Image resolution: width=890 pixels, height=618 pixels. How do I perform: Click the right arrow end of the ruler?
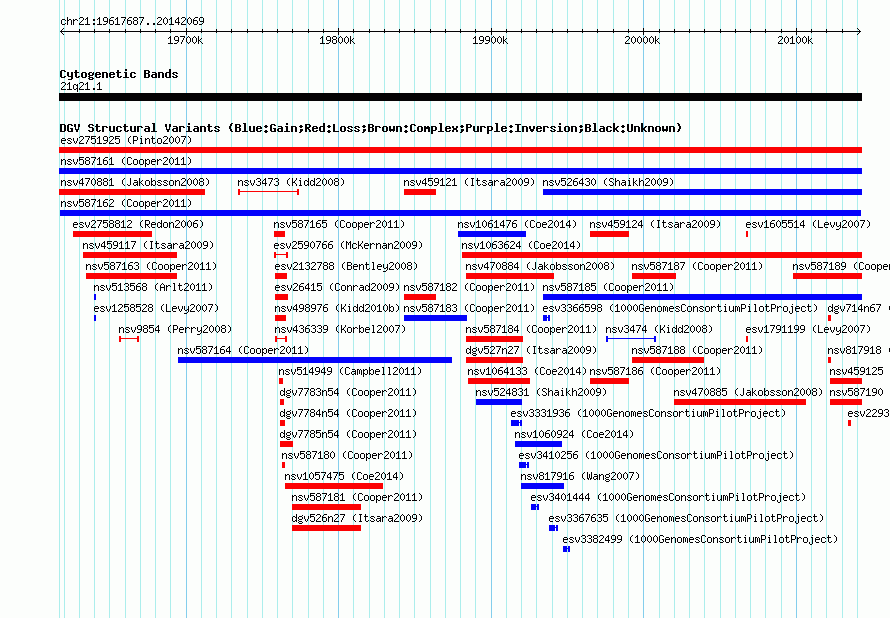(859, 31)
